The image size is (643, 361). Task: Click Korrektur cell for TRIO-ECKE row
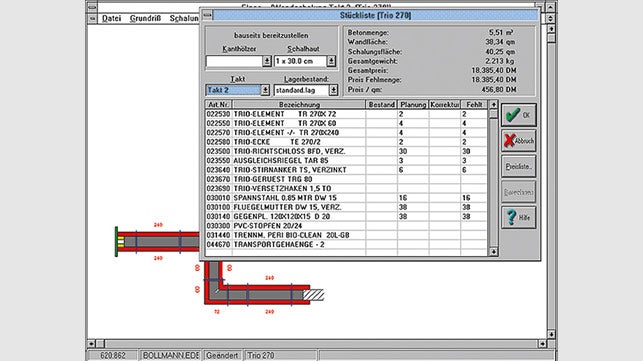445,142
